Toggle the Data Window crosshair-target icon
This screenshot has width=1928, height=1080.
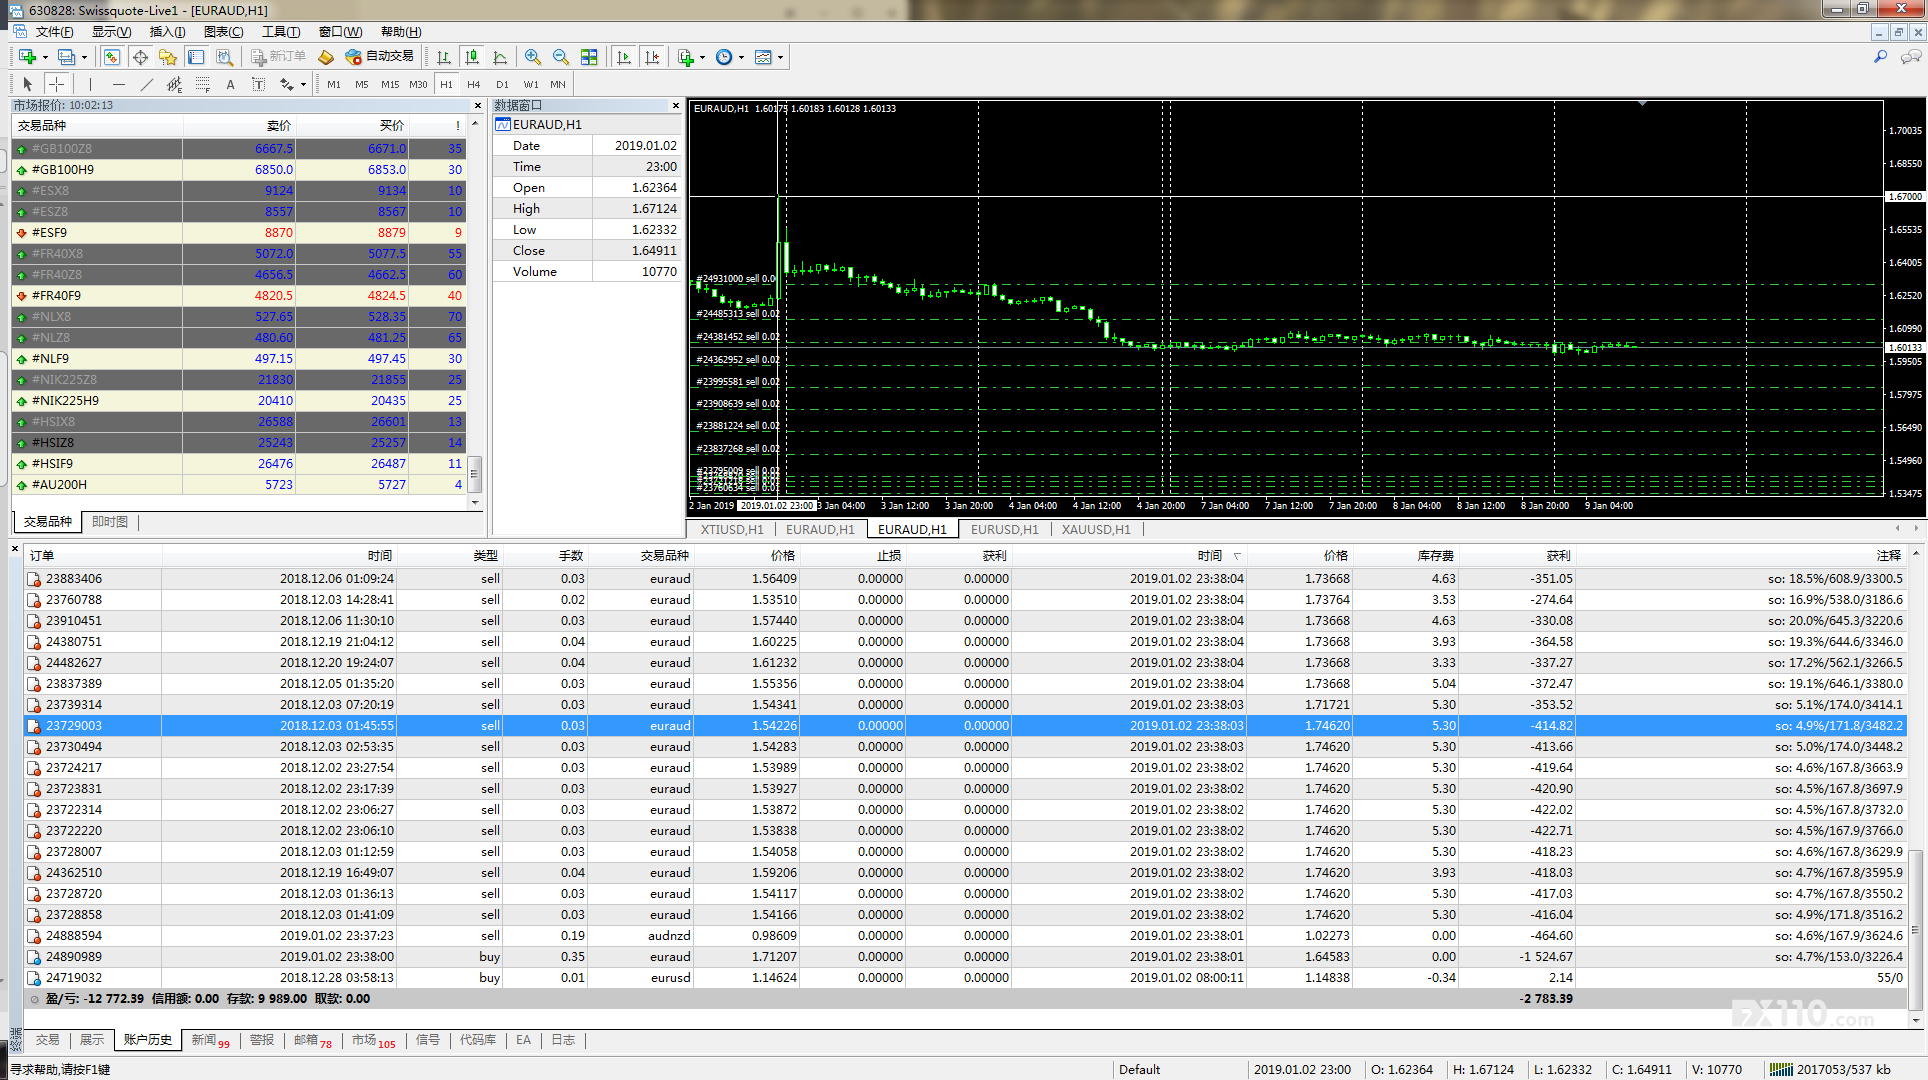tap(140, 57)
